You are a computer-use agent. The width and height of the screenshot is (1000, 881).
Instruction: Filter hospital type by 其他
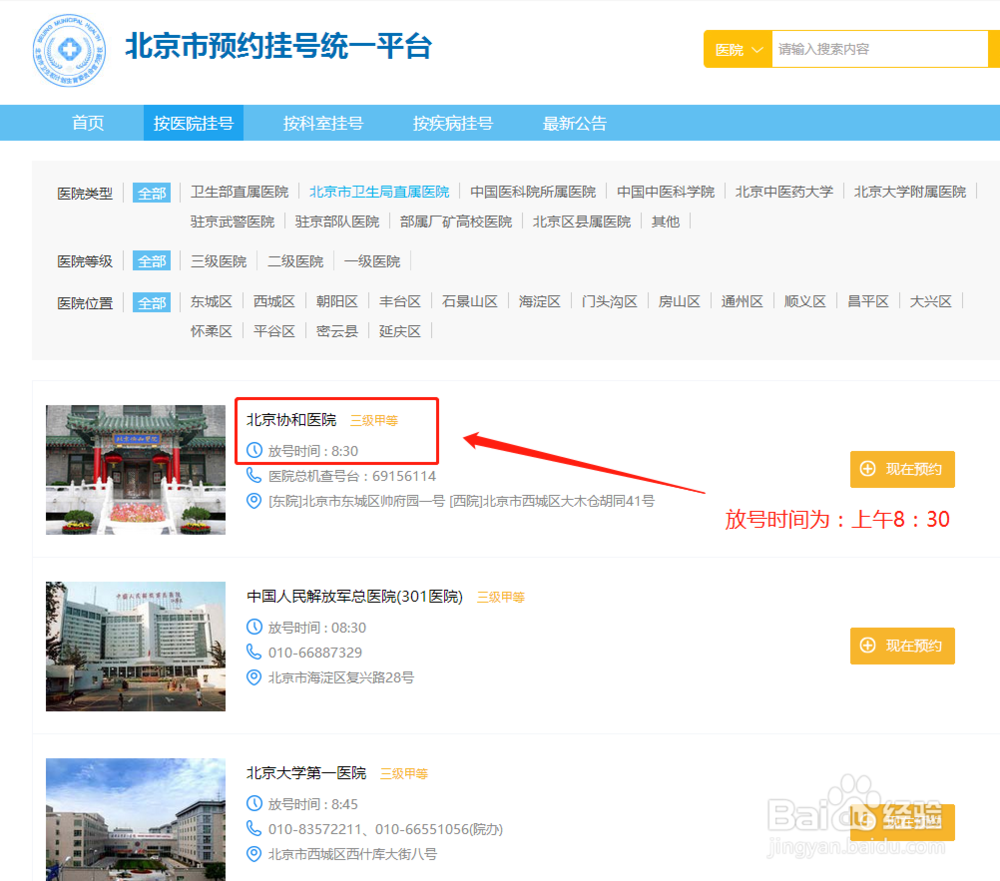(x=665, y=221)
